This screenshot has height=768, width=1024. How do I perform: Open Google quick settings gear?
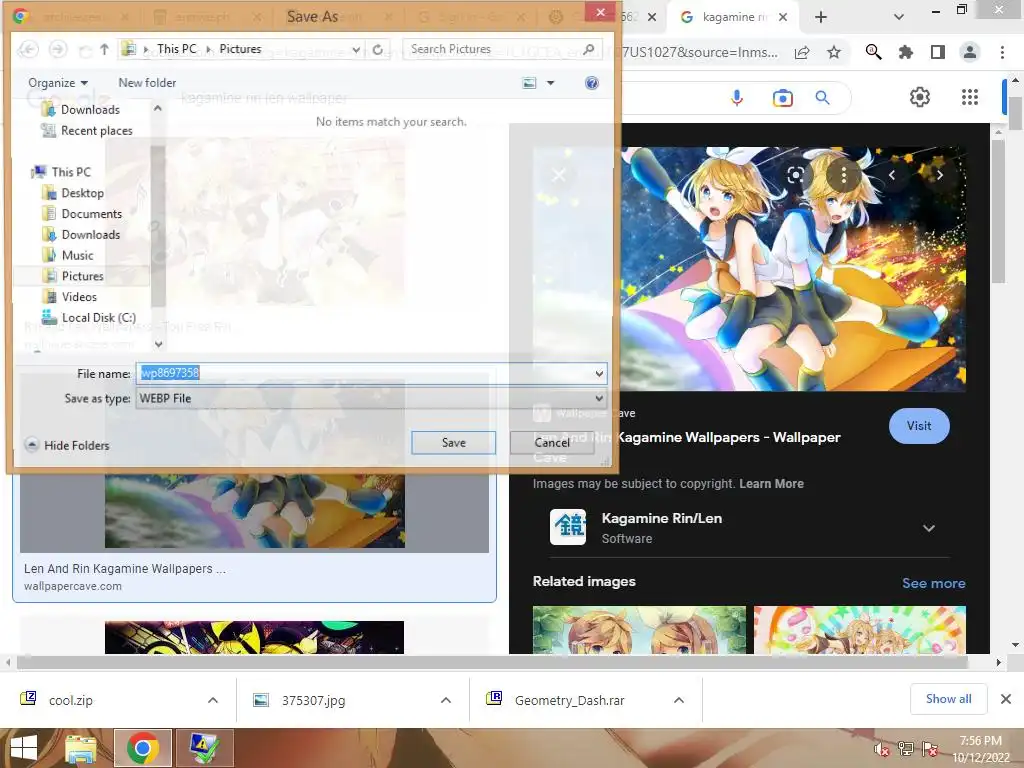click(x=920, y=97)
